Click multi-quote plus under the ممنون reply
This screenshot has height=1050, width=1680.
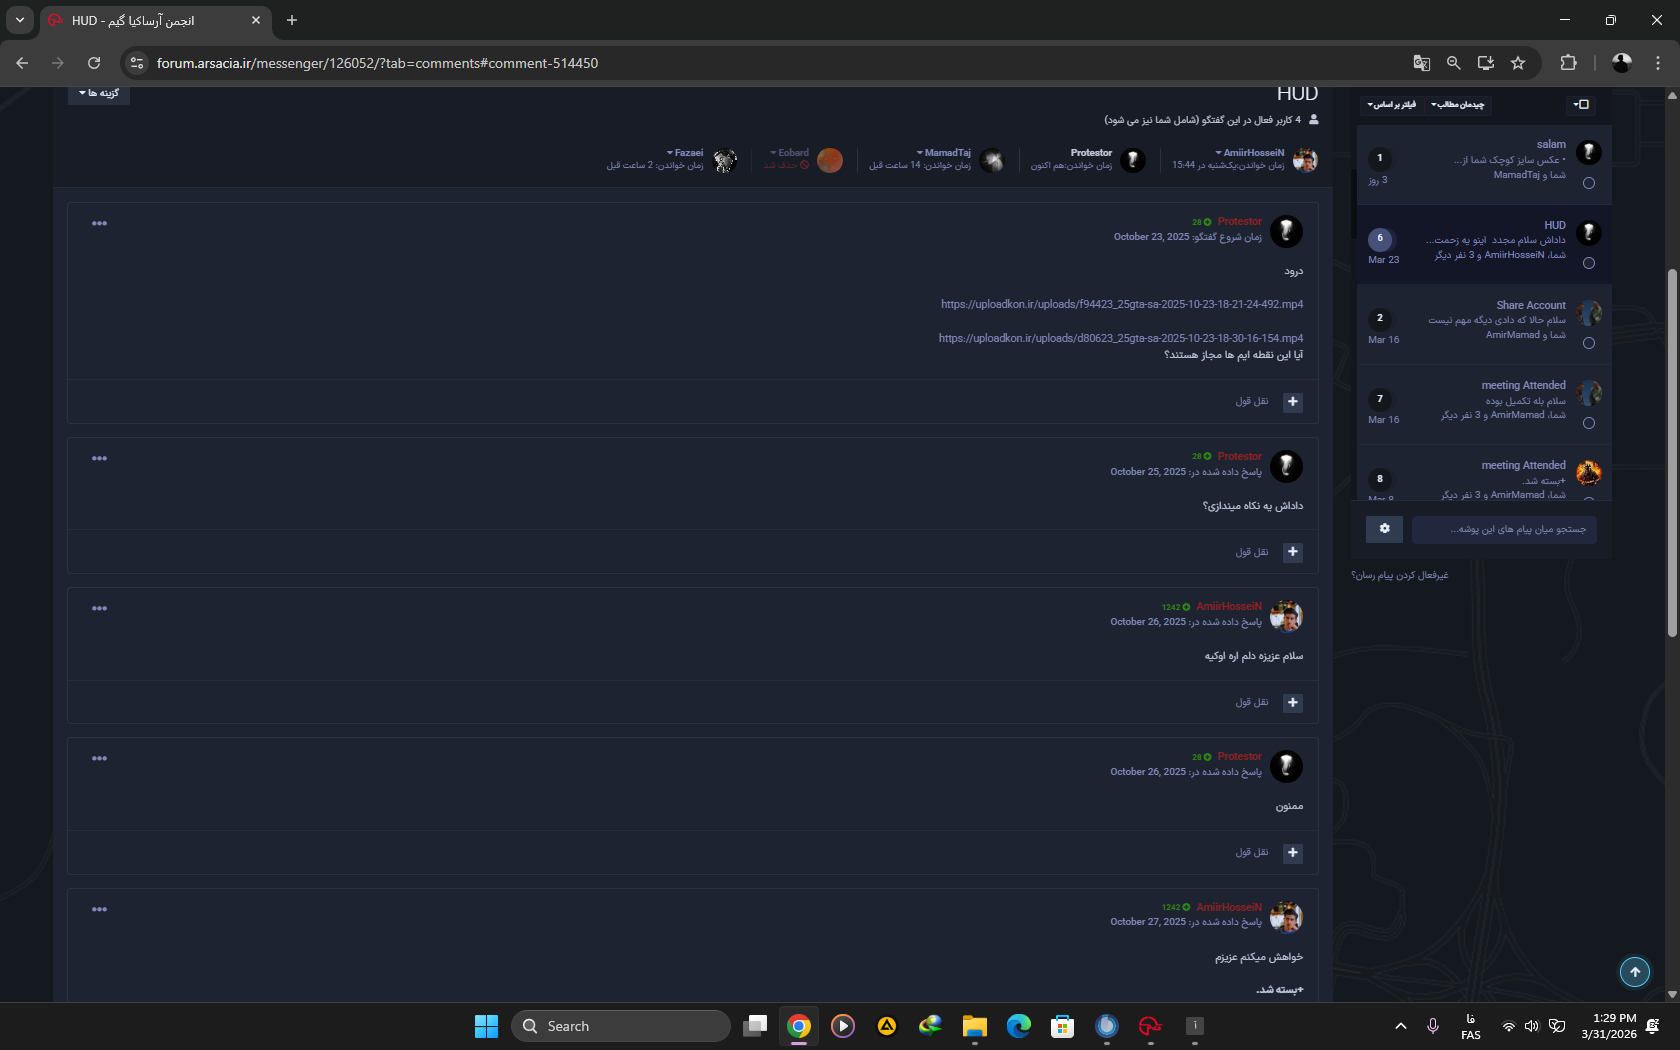tap(1293, 853)
